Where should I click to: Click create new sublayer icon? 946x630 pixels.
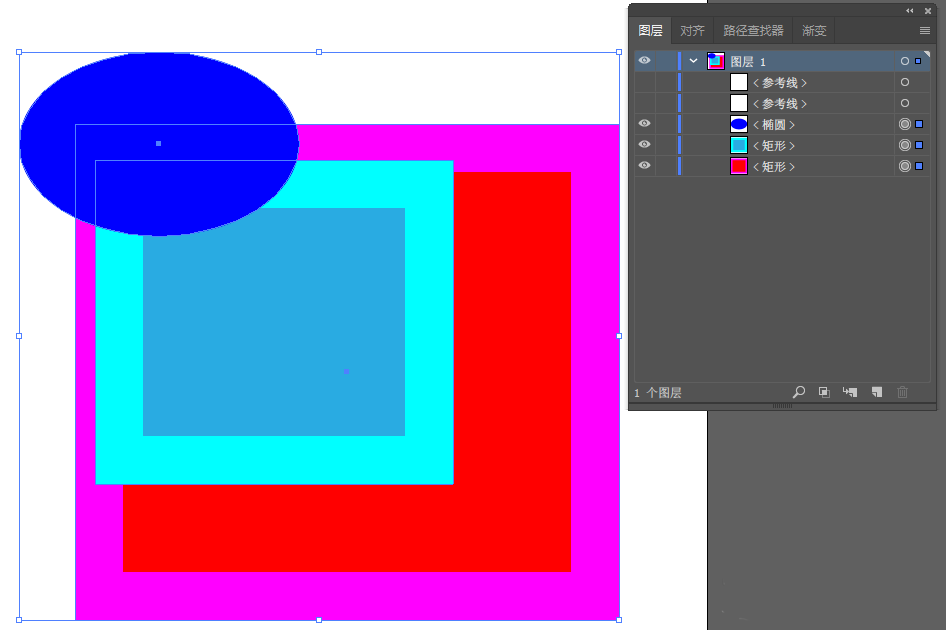point(850,392)
